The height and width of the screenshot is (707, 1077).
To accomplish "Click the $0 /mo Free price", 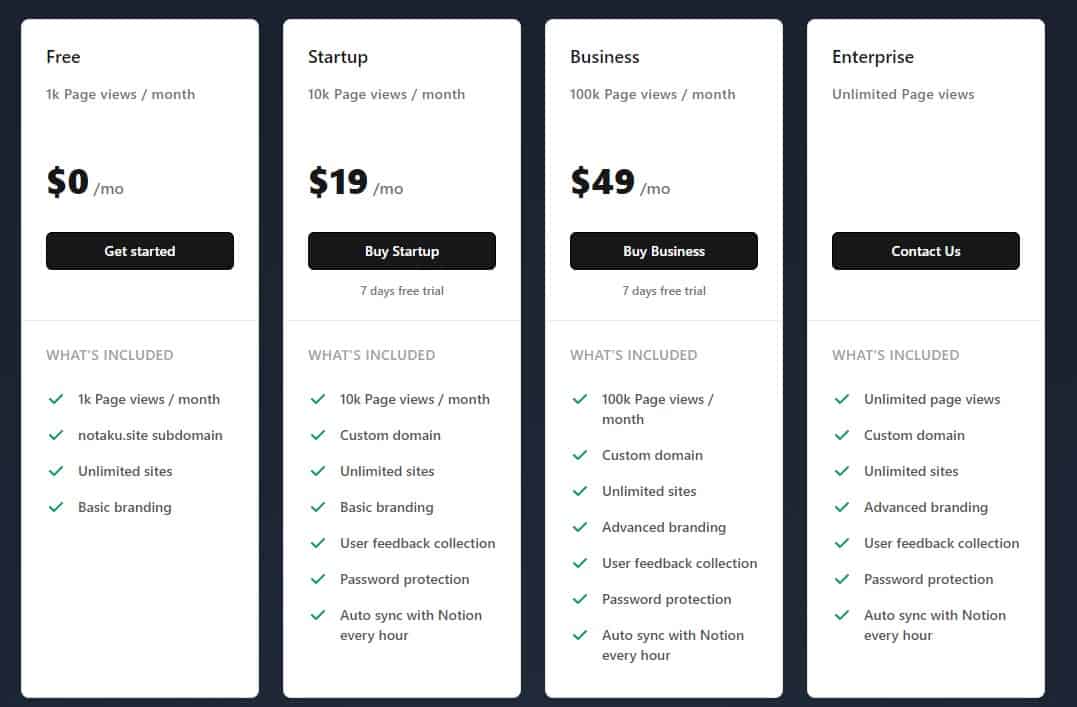I will 85,182.
